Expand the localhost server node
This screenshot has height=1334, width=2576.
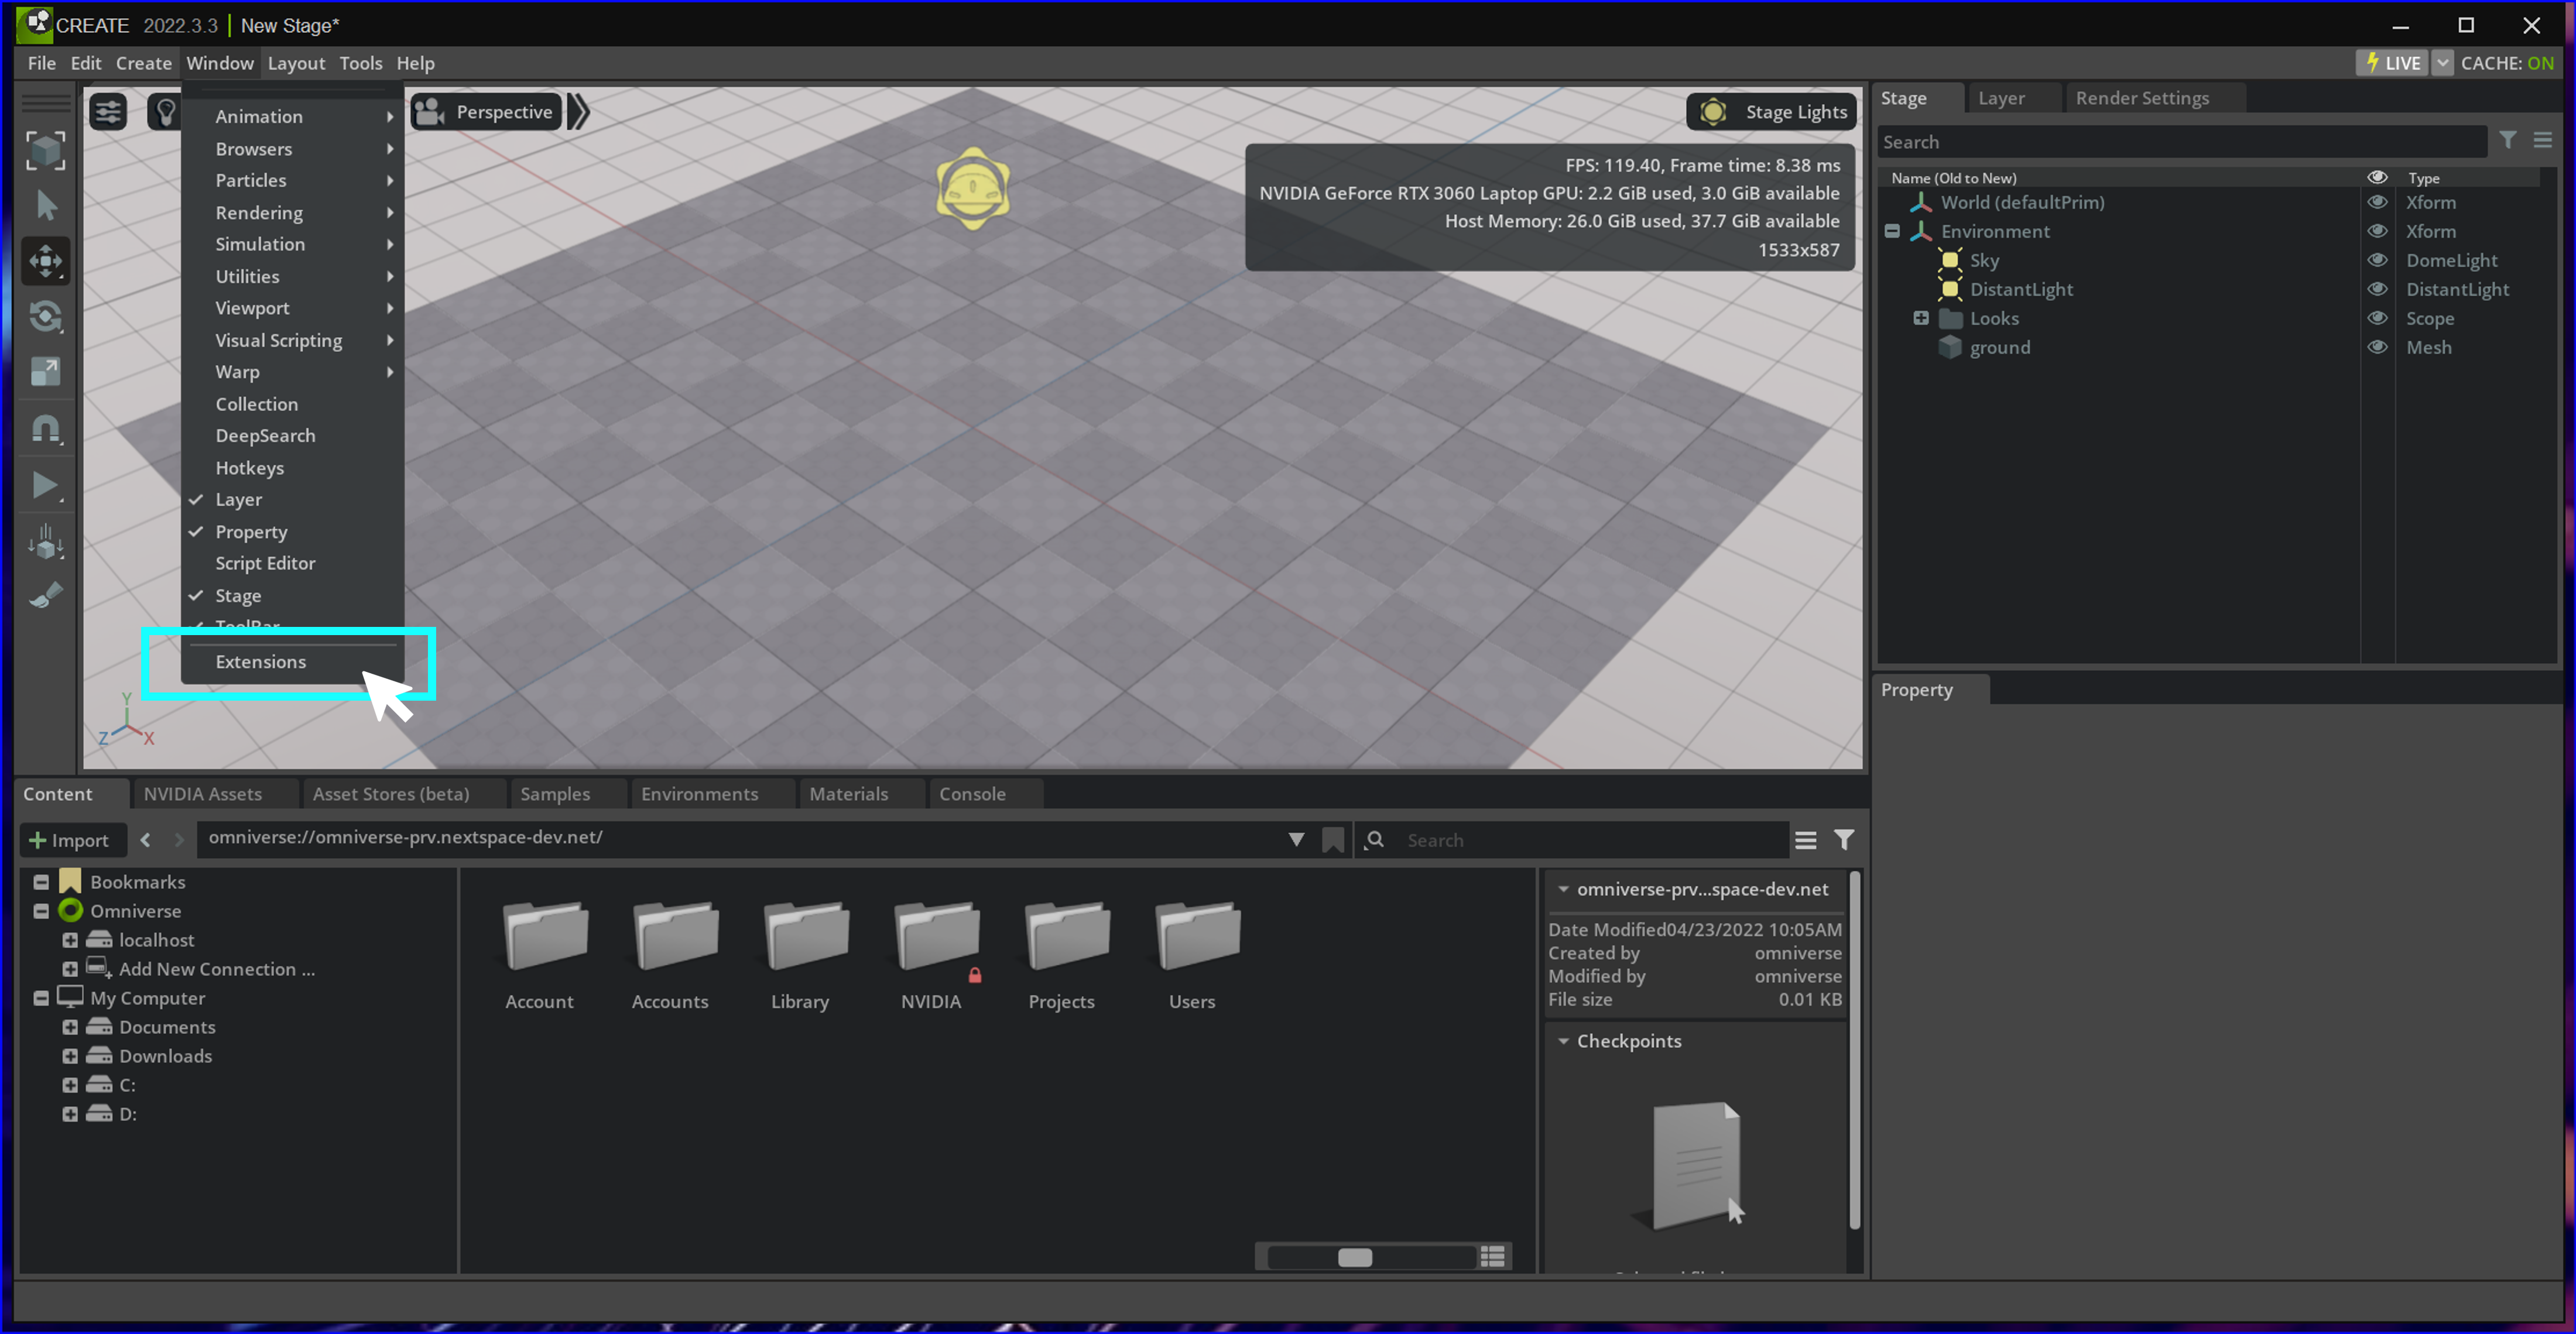click(x=70, y=940)
